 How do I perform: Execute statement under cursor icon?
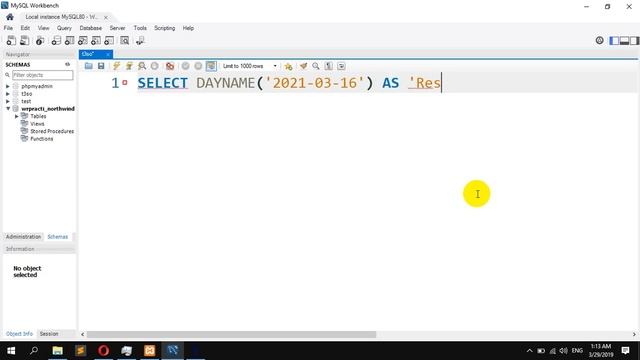pos(129,66)
